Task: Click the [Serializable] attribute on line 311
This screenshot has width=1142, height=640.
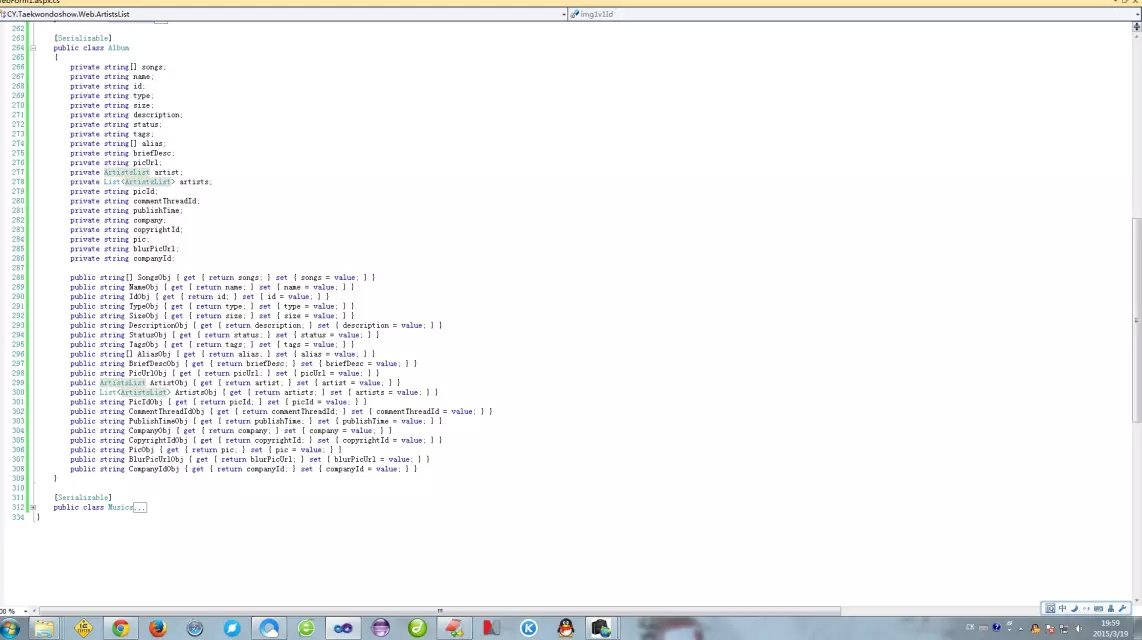Action: 82,497
